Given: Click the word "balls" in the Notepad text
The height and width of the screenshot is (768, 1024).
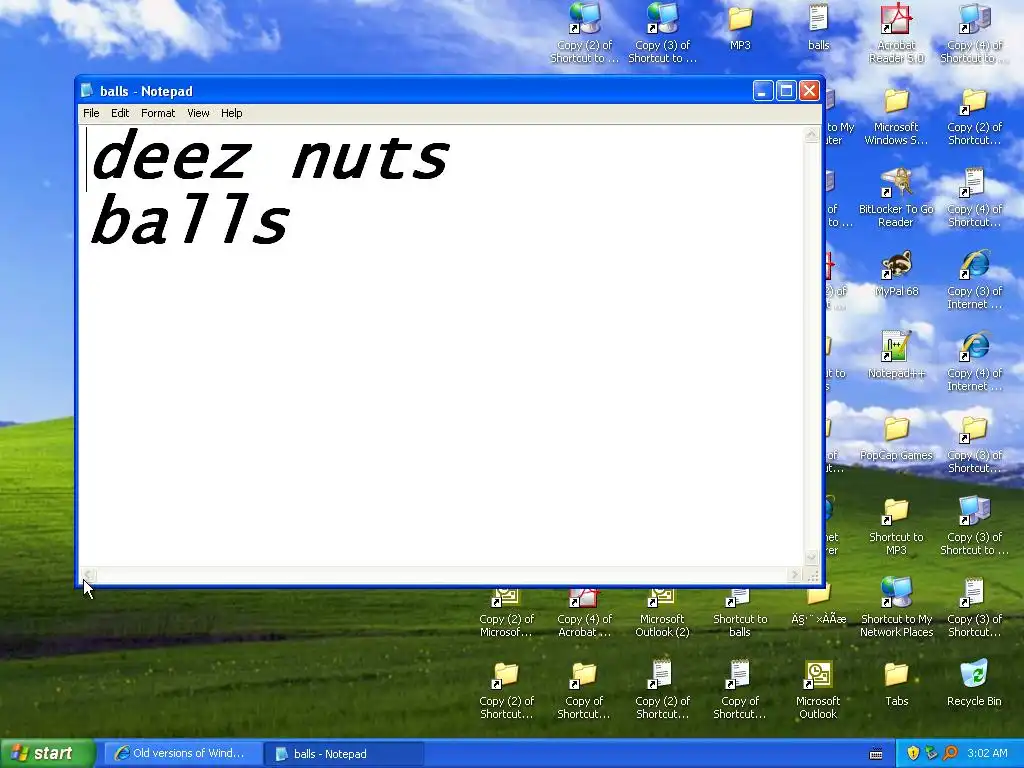Looking at the screenshot, I should [189, 220].
